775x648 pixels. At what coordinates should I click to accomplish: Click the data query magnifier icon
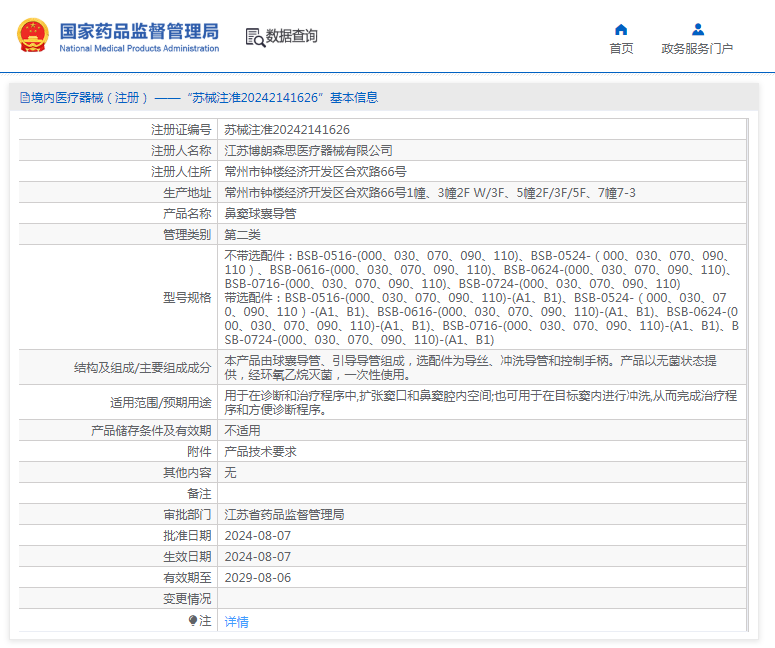tap(256, 38)
